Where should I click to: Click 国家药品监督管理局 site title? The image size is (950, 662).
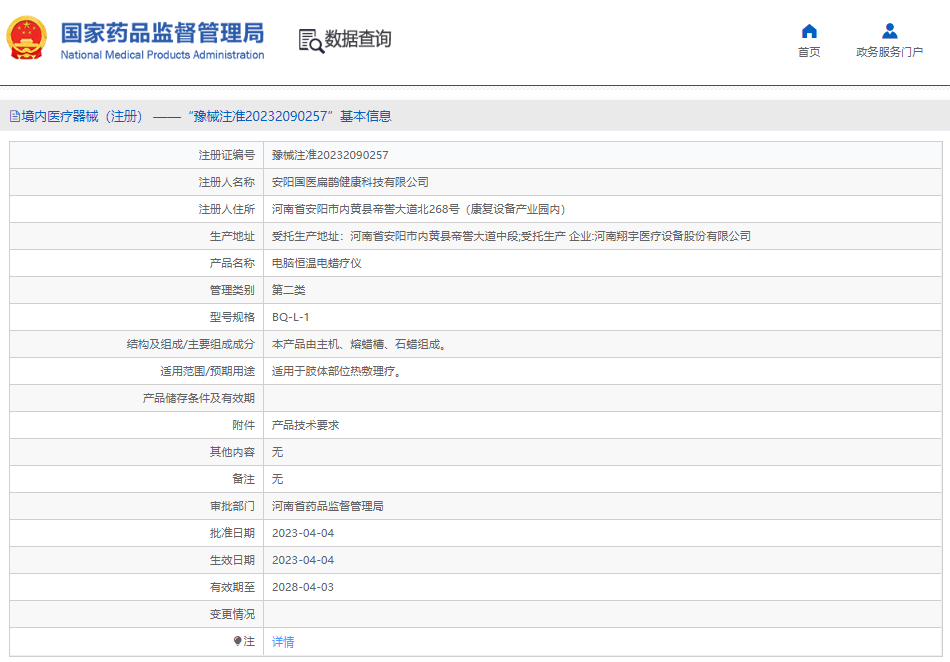coord(162,33)
